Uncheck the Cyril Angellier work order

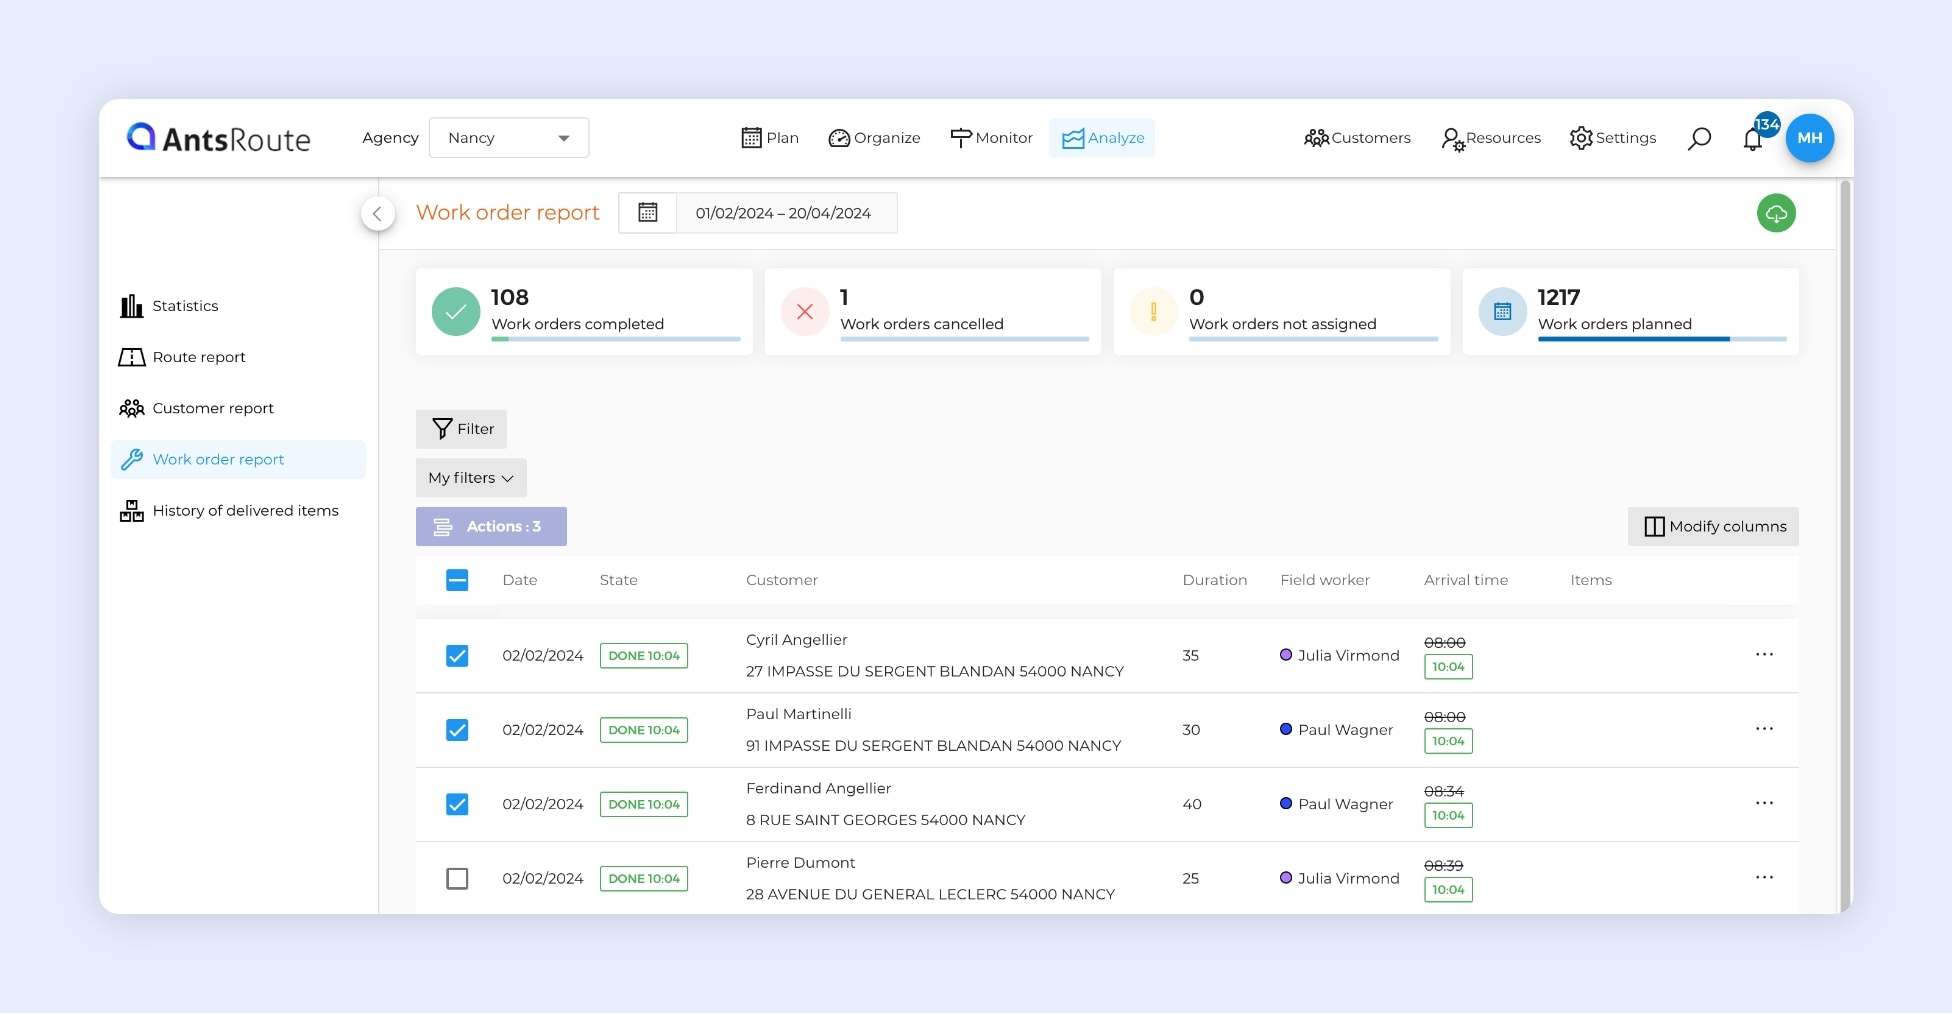[x=457, y=656]
